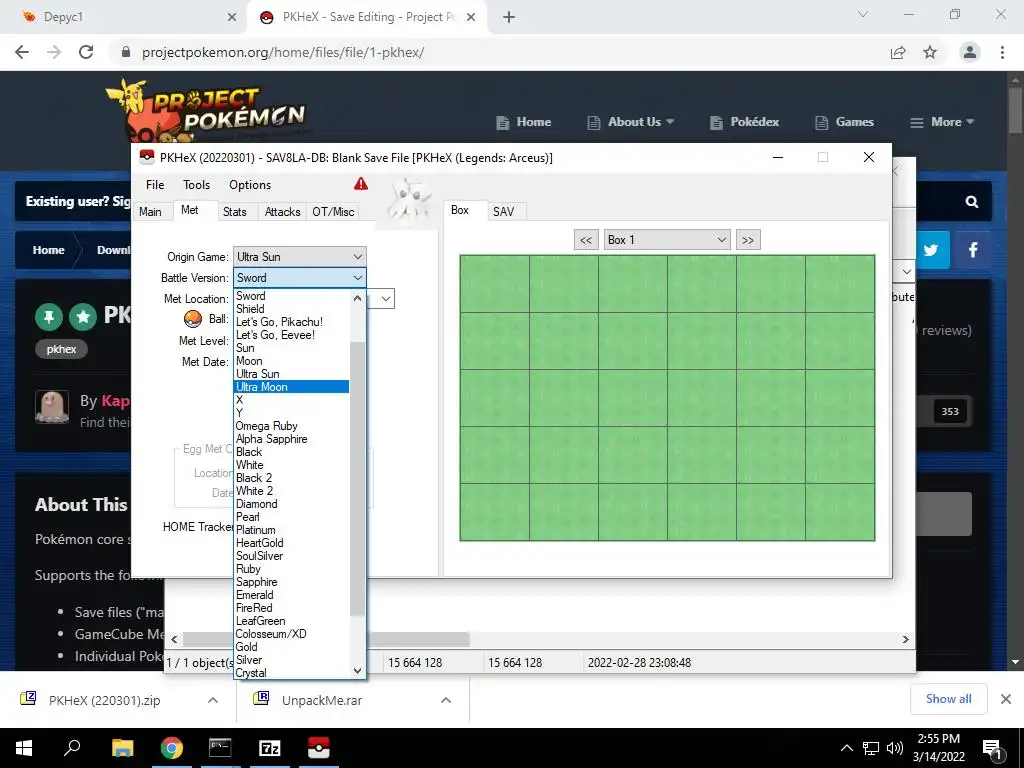The image size is (1024, 768).
Task: Open 7-Zip from the taskbar
Action: (270, 748)
